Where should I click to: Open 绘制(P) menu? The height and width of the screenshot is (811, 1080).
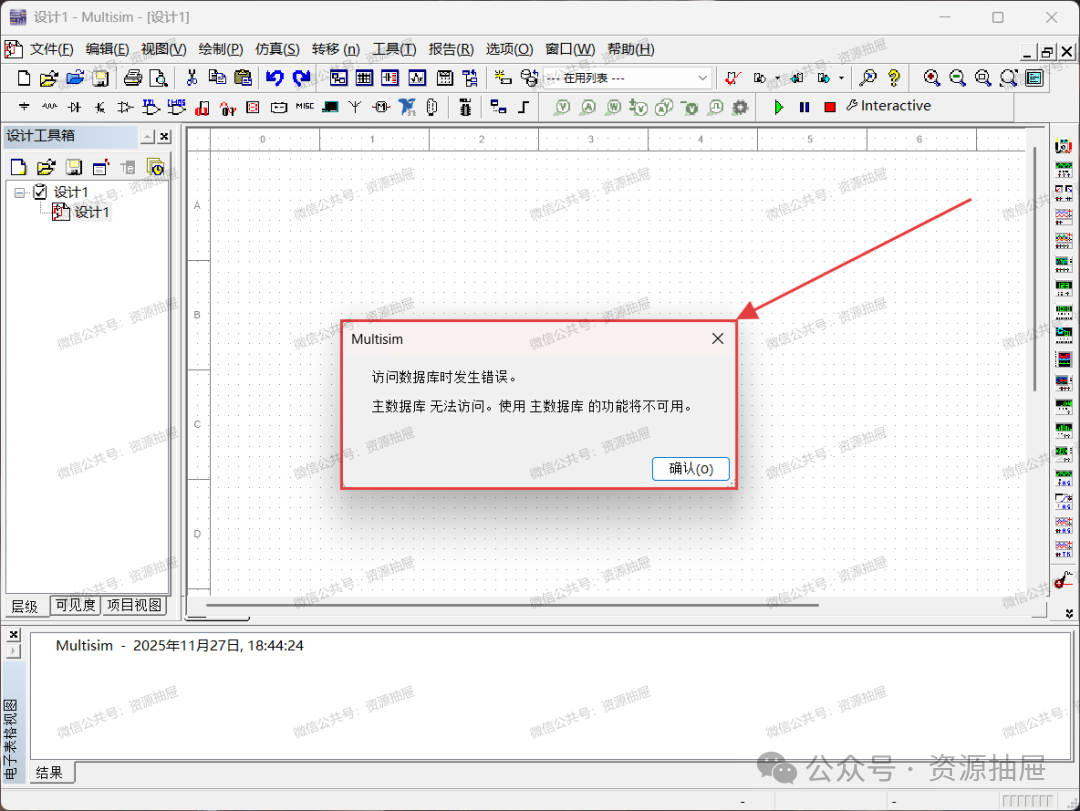pos(220,50)
